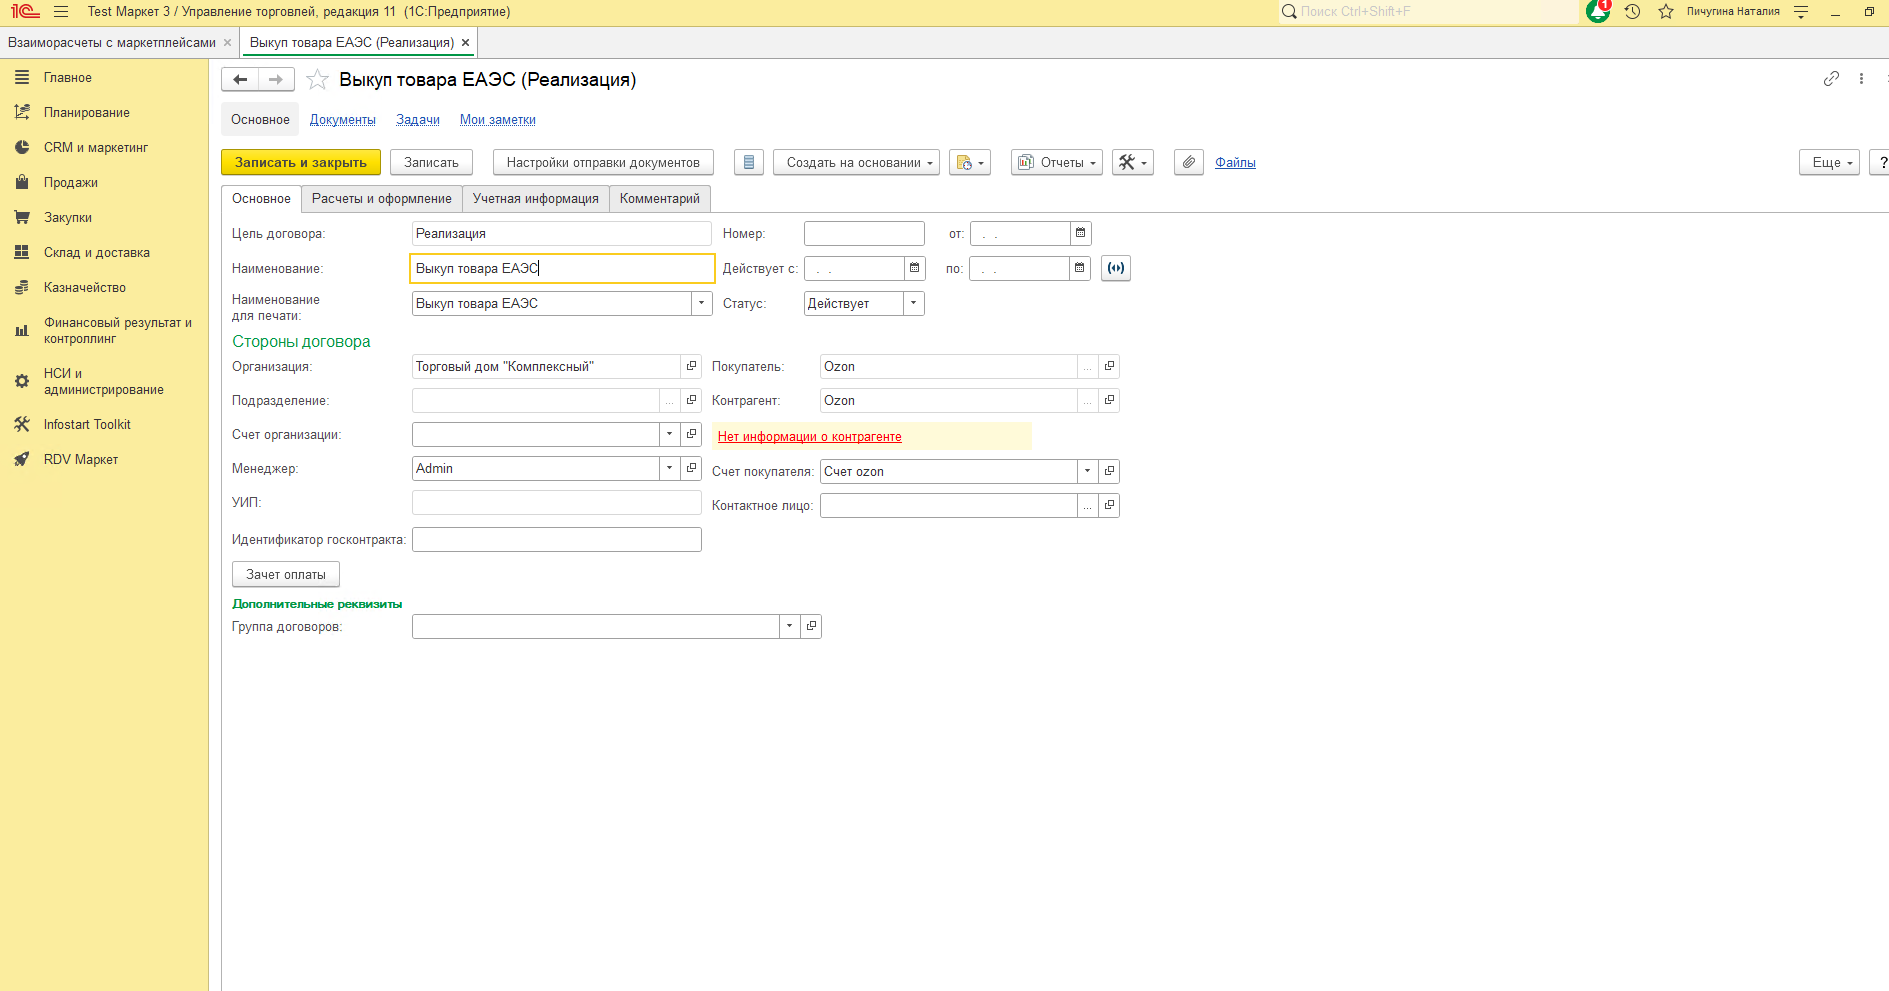The width and height of the screenshot is (1889, 991).
Task: Expand the Группа договоров dropdown
Action: tap(789, 626)
